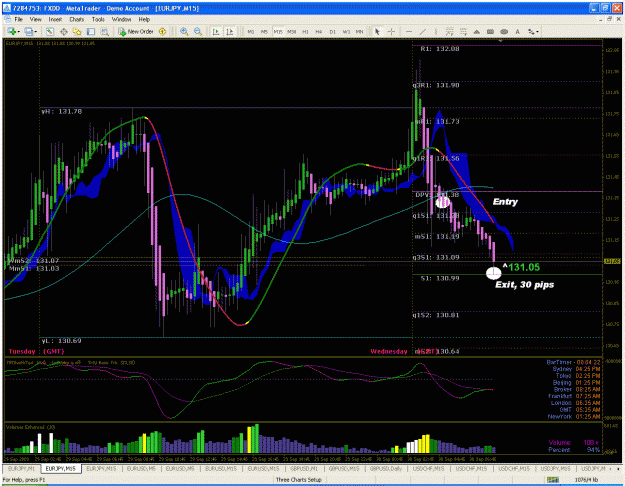625x486 pixels.
Task: Switch chart to M30 timeframe
Action: (292, 31)
